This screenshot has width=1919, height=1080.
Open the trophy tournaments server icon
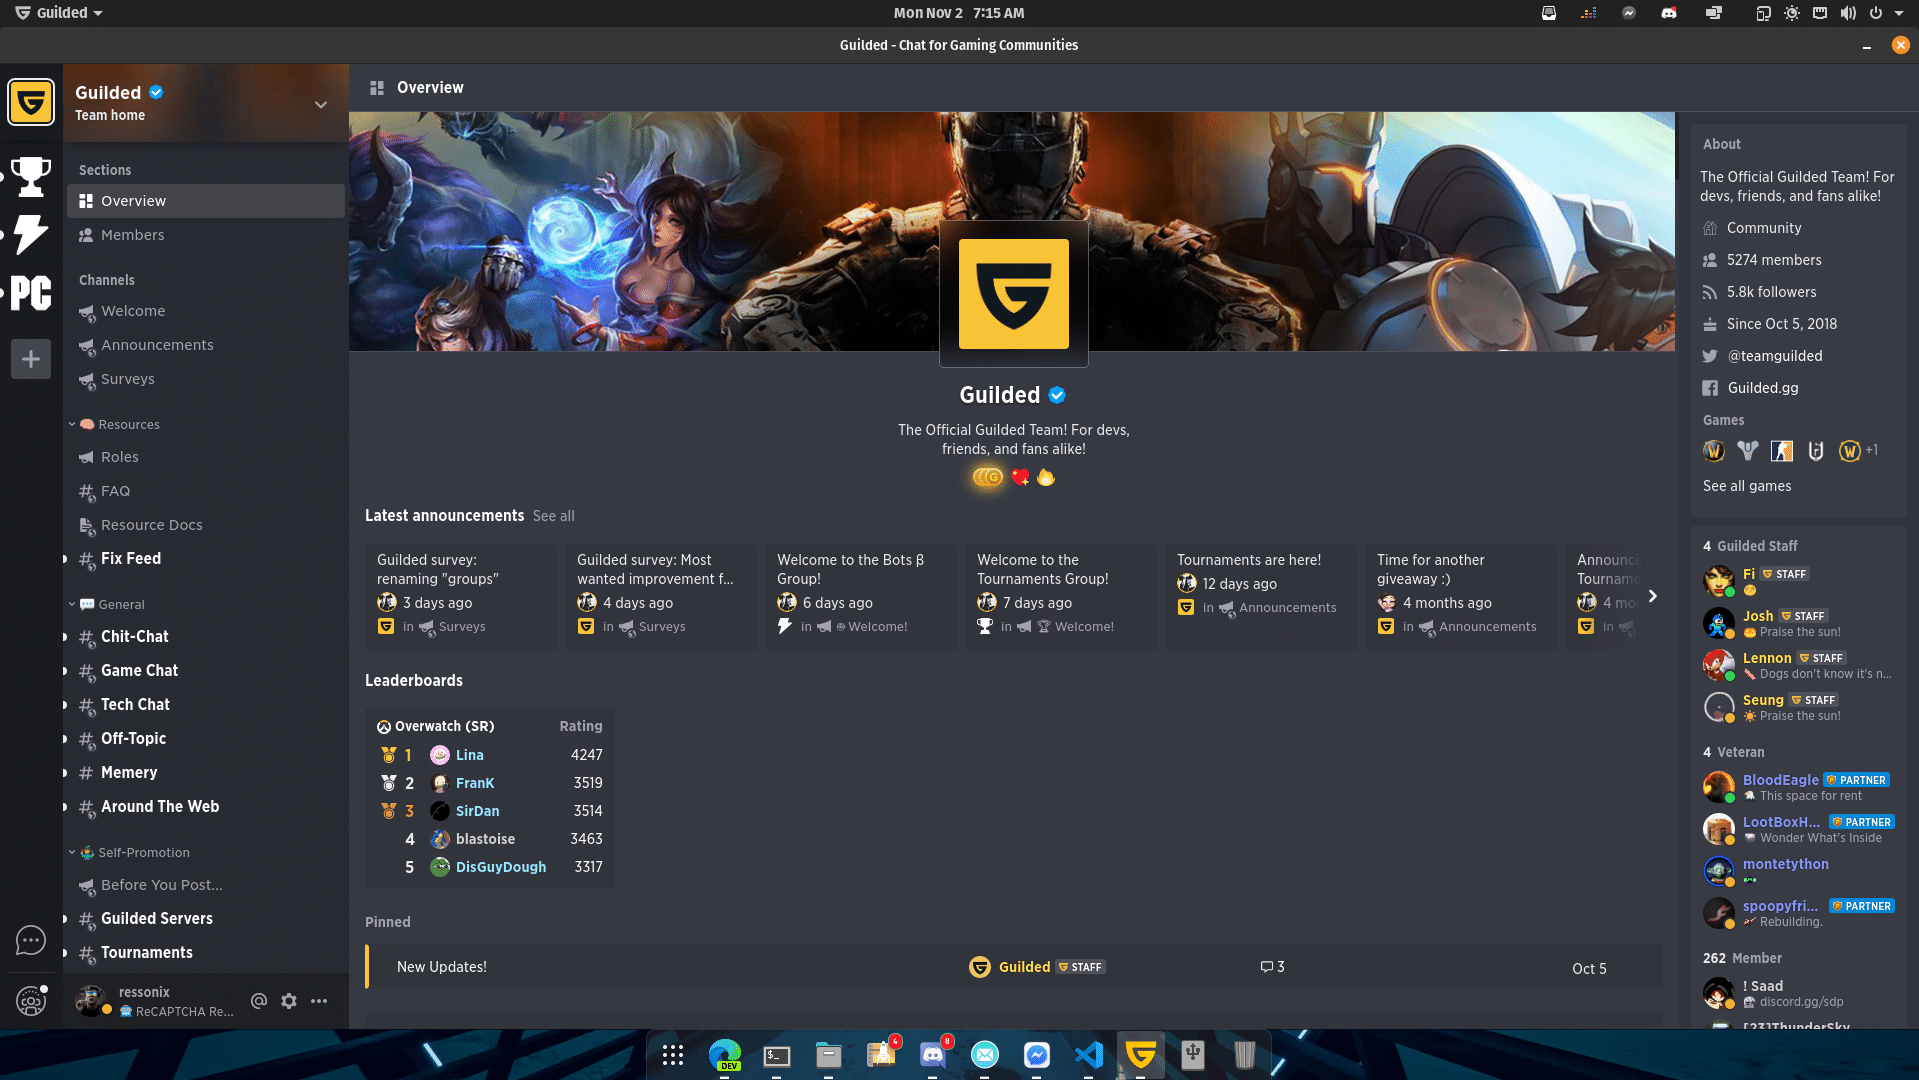coord(31,176)
